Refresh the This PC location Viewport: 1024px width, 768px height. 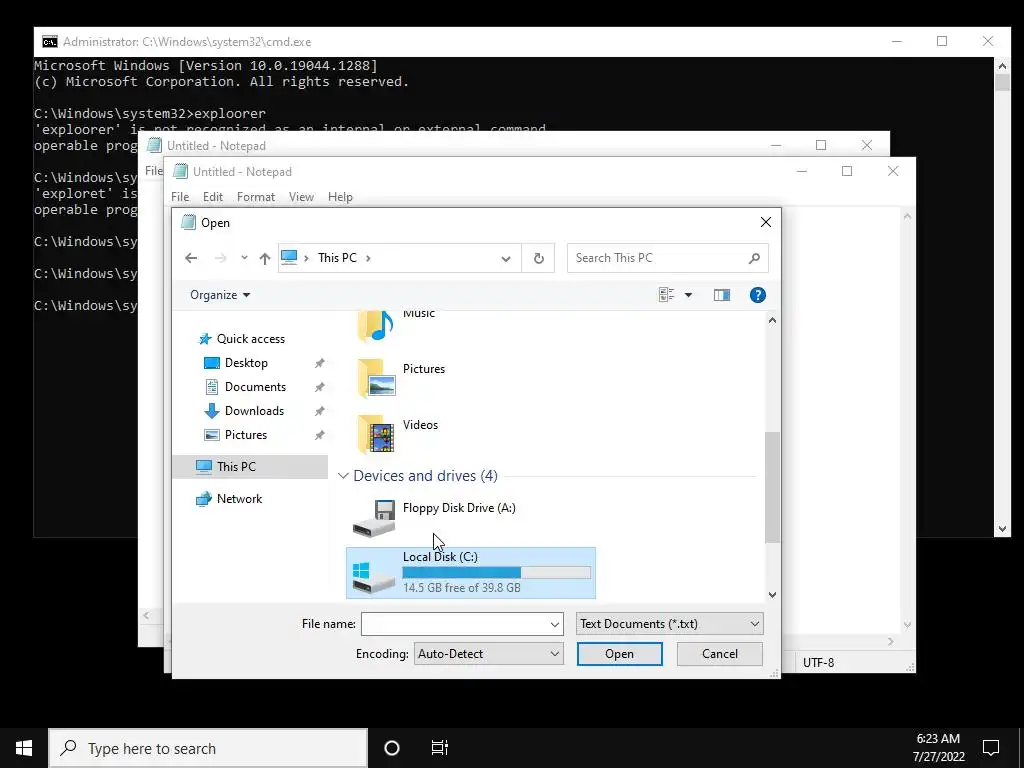pos(539,258)
